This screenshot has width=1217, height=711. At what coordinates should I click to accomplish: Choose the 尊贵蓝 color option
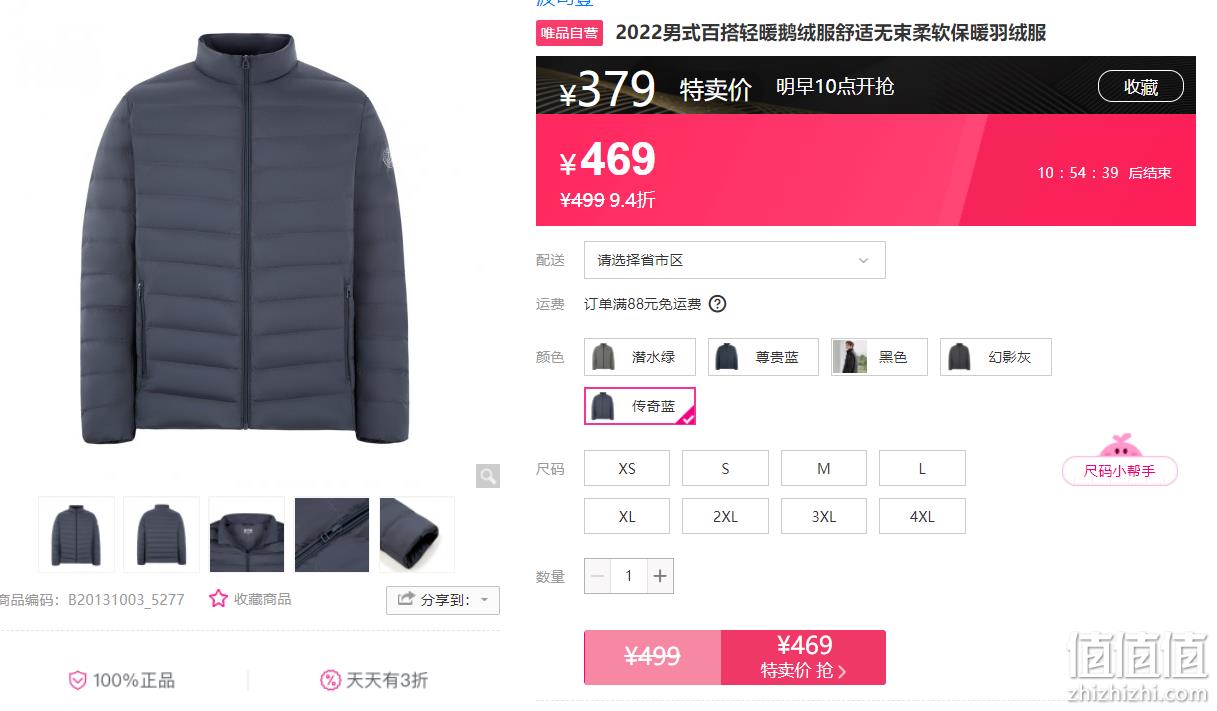click(x=763, y=357)
